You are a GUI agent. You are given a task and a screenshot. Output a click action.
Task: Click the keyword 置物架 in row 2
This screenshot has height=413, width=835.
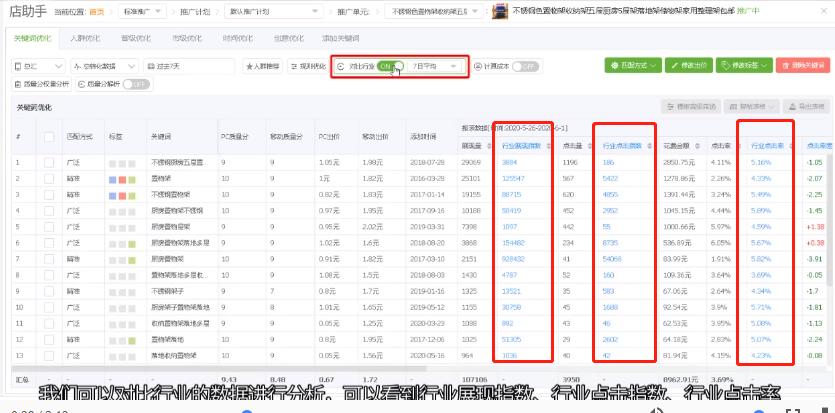point(160,178)
